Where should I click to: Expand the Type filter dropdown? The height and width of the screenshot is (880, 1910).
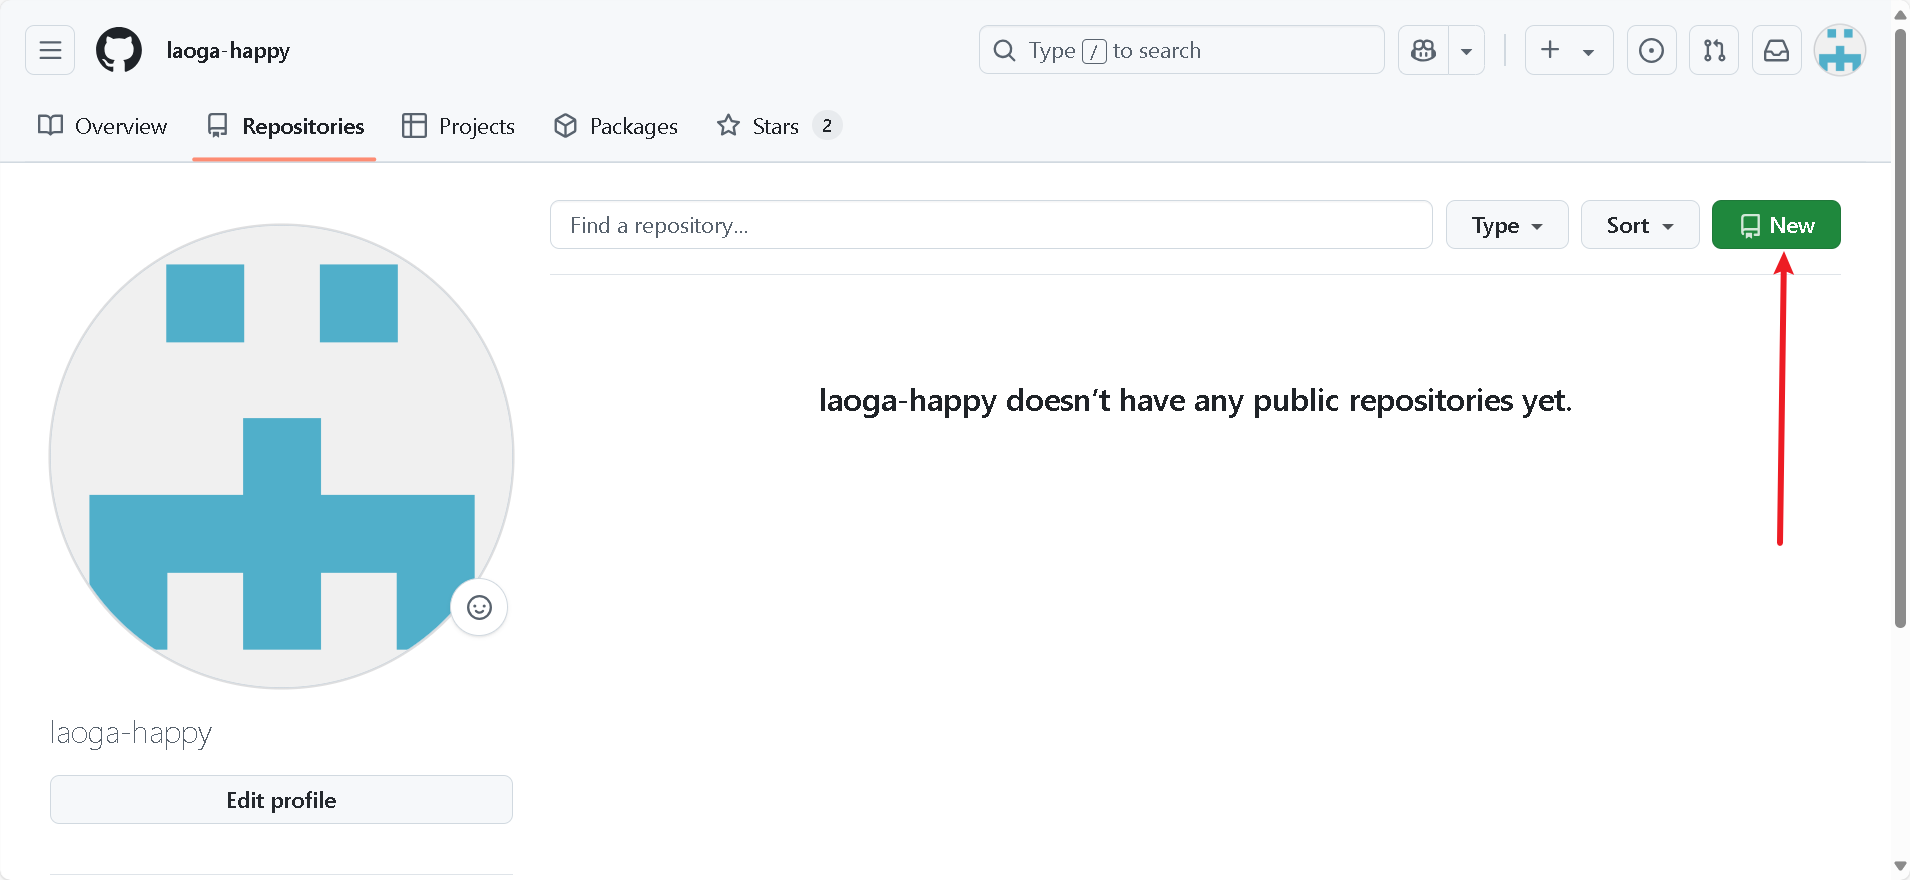pos(1507,225)
